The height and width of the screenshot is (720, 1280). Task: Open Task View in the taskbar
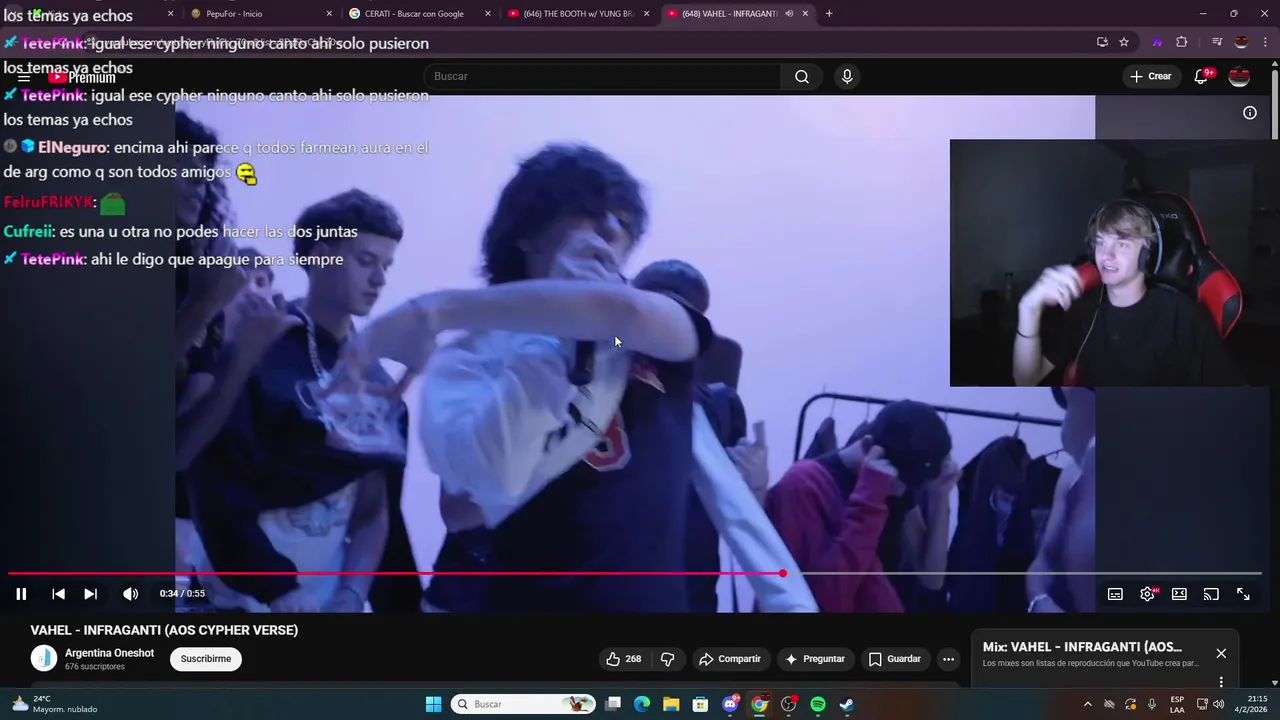point(613,704)
